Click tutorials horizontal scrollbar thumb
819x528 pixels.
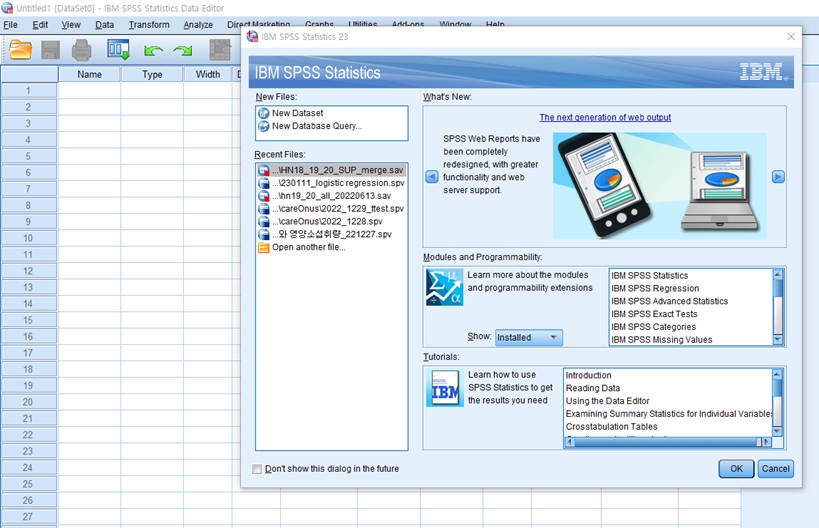pos(668,442)
